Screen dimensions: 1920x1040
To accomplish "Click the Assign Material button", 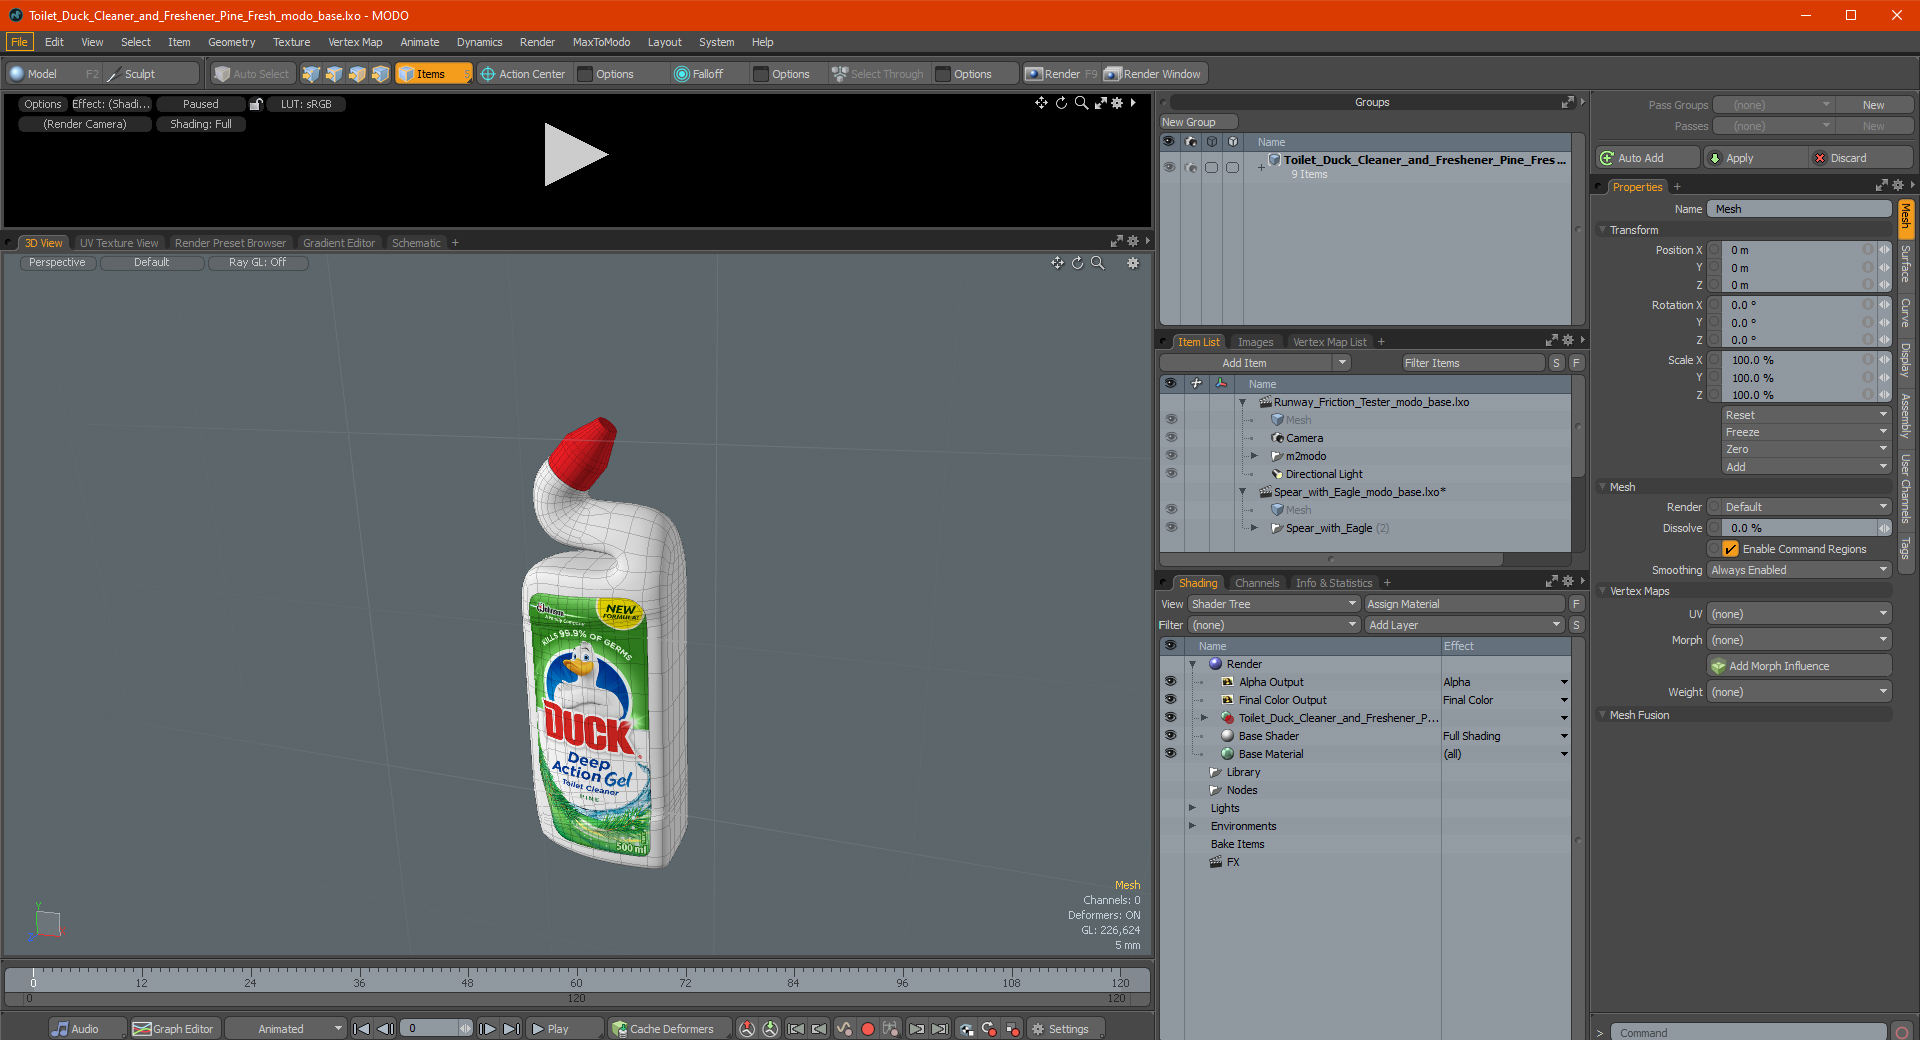I will (x=1464, y=604).
